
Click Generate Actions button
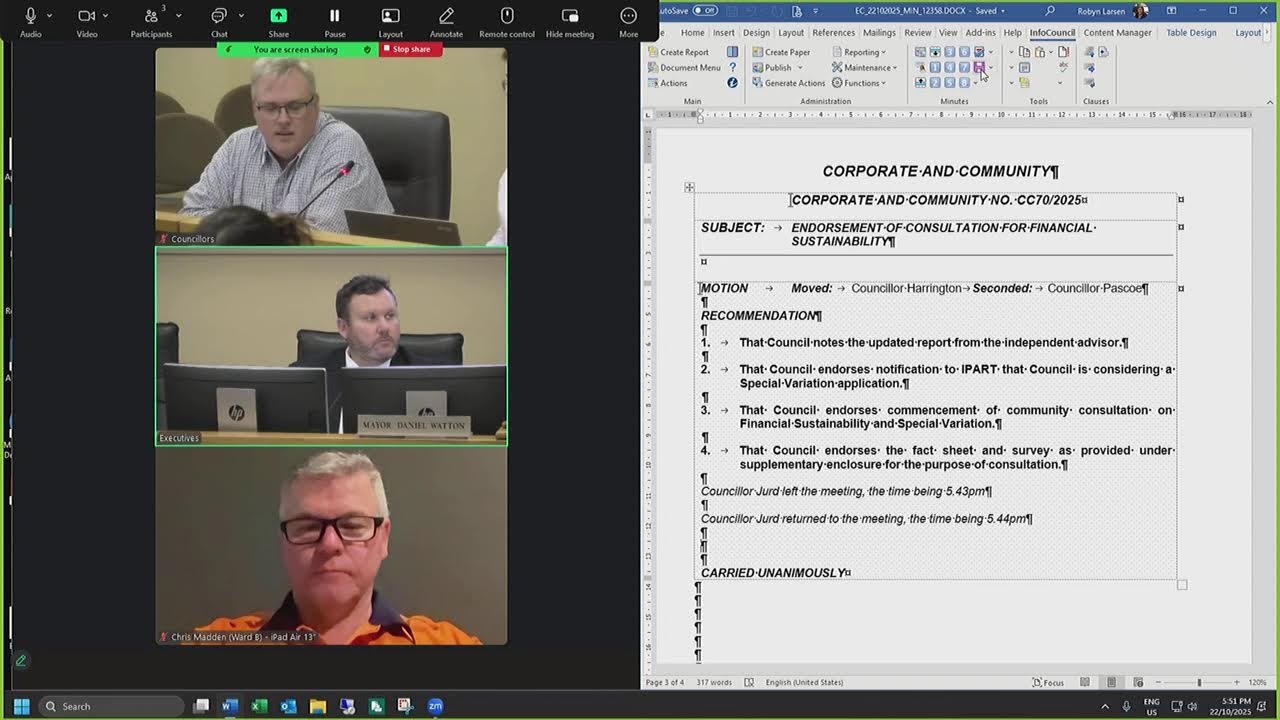pos(788,83)
